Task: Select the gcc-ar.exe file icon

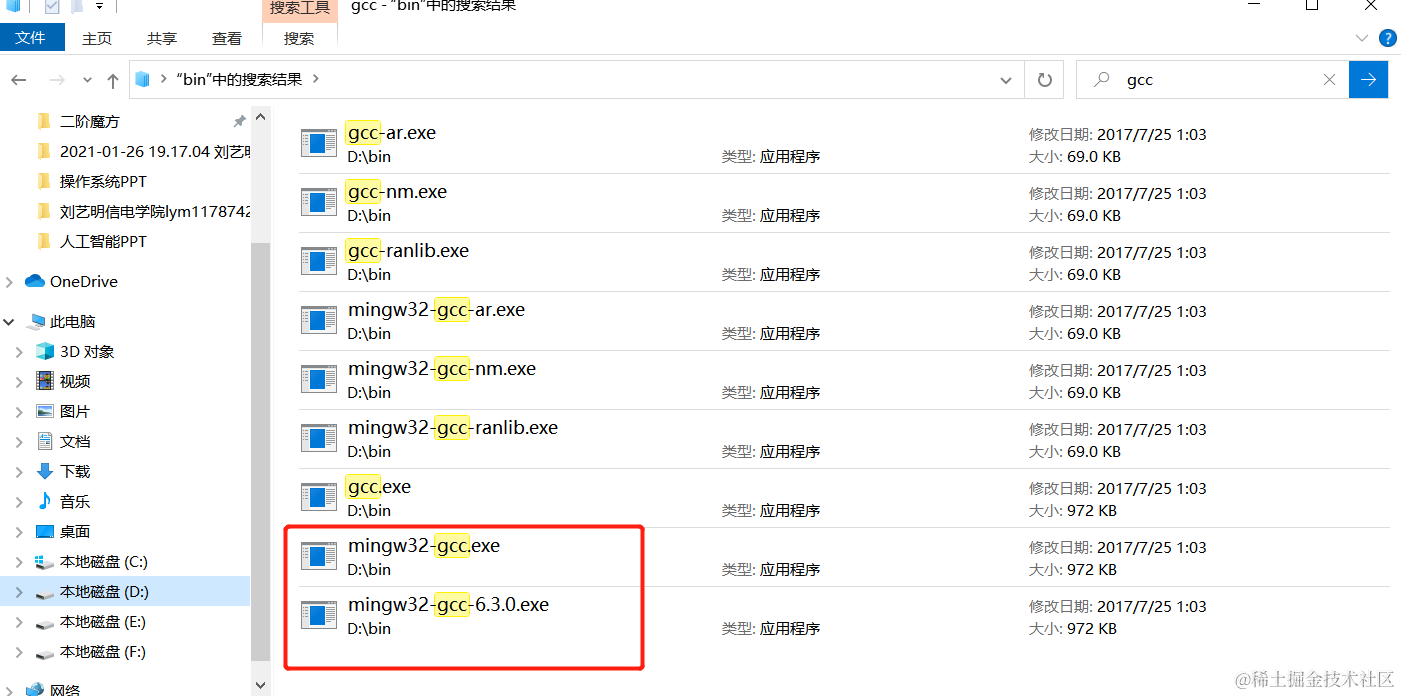Action: (319, 143)
